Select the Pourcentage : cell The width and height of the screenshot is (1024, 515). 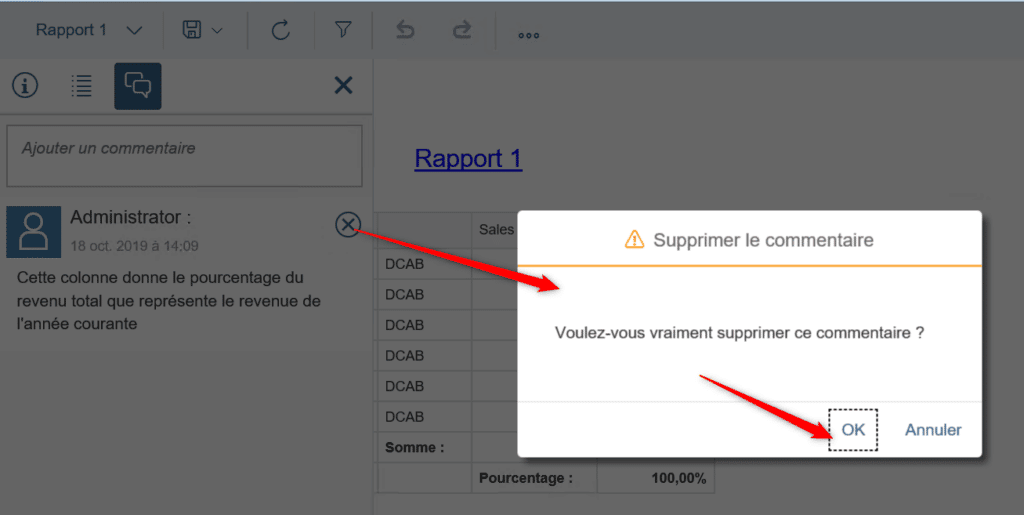click(534, 478)
